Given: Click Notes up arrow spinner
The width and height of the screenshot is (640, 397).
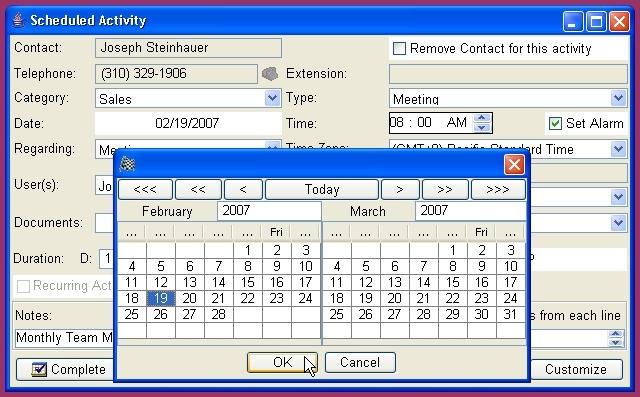Looking at the screenshot, I should click(x=616, y=334).
